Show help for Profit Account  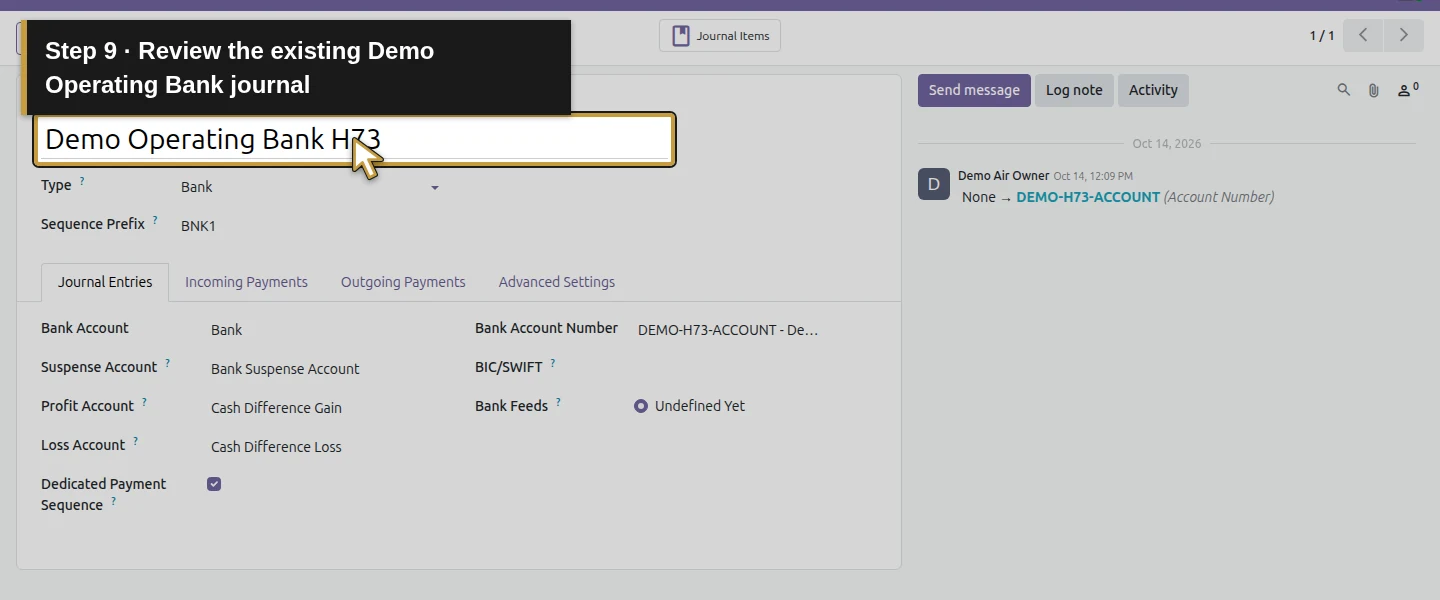click(x=144, y=402)
